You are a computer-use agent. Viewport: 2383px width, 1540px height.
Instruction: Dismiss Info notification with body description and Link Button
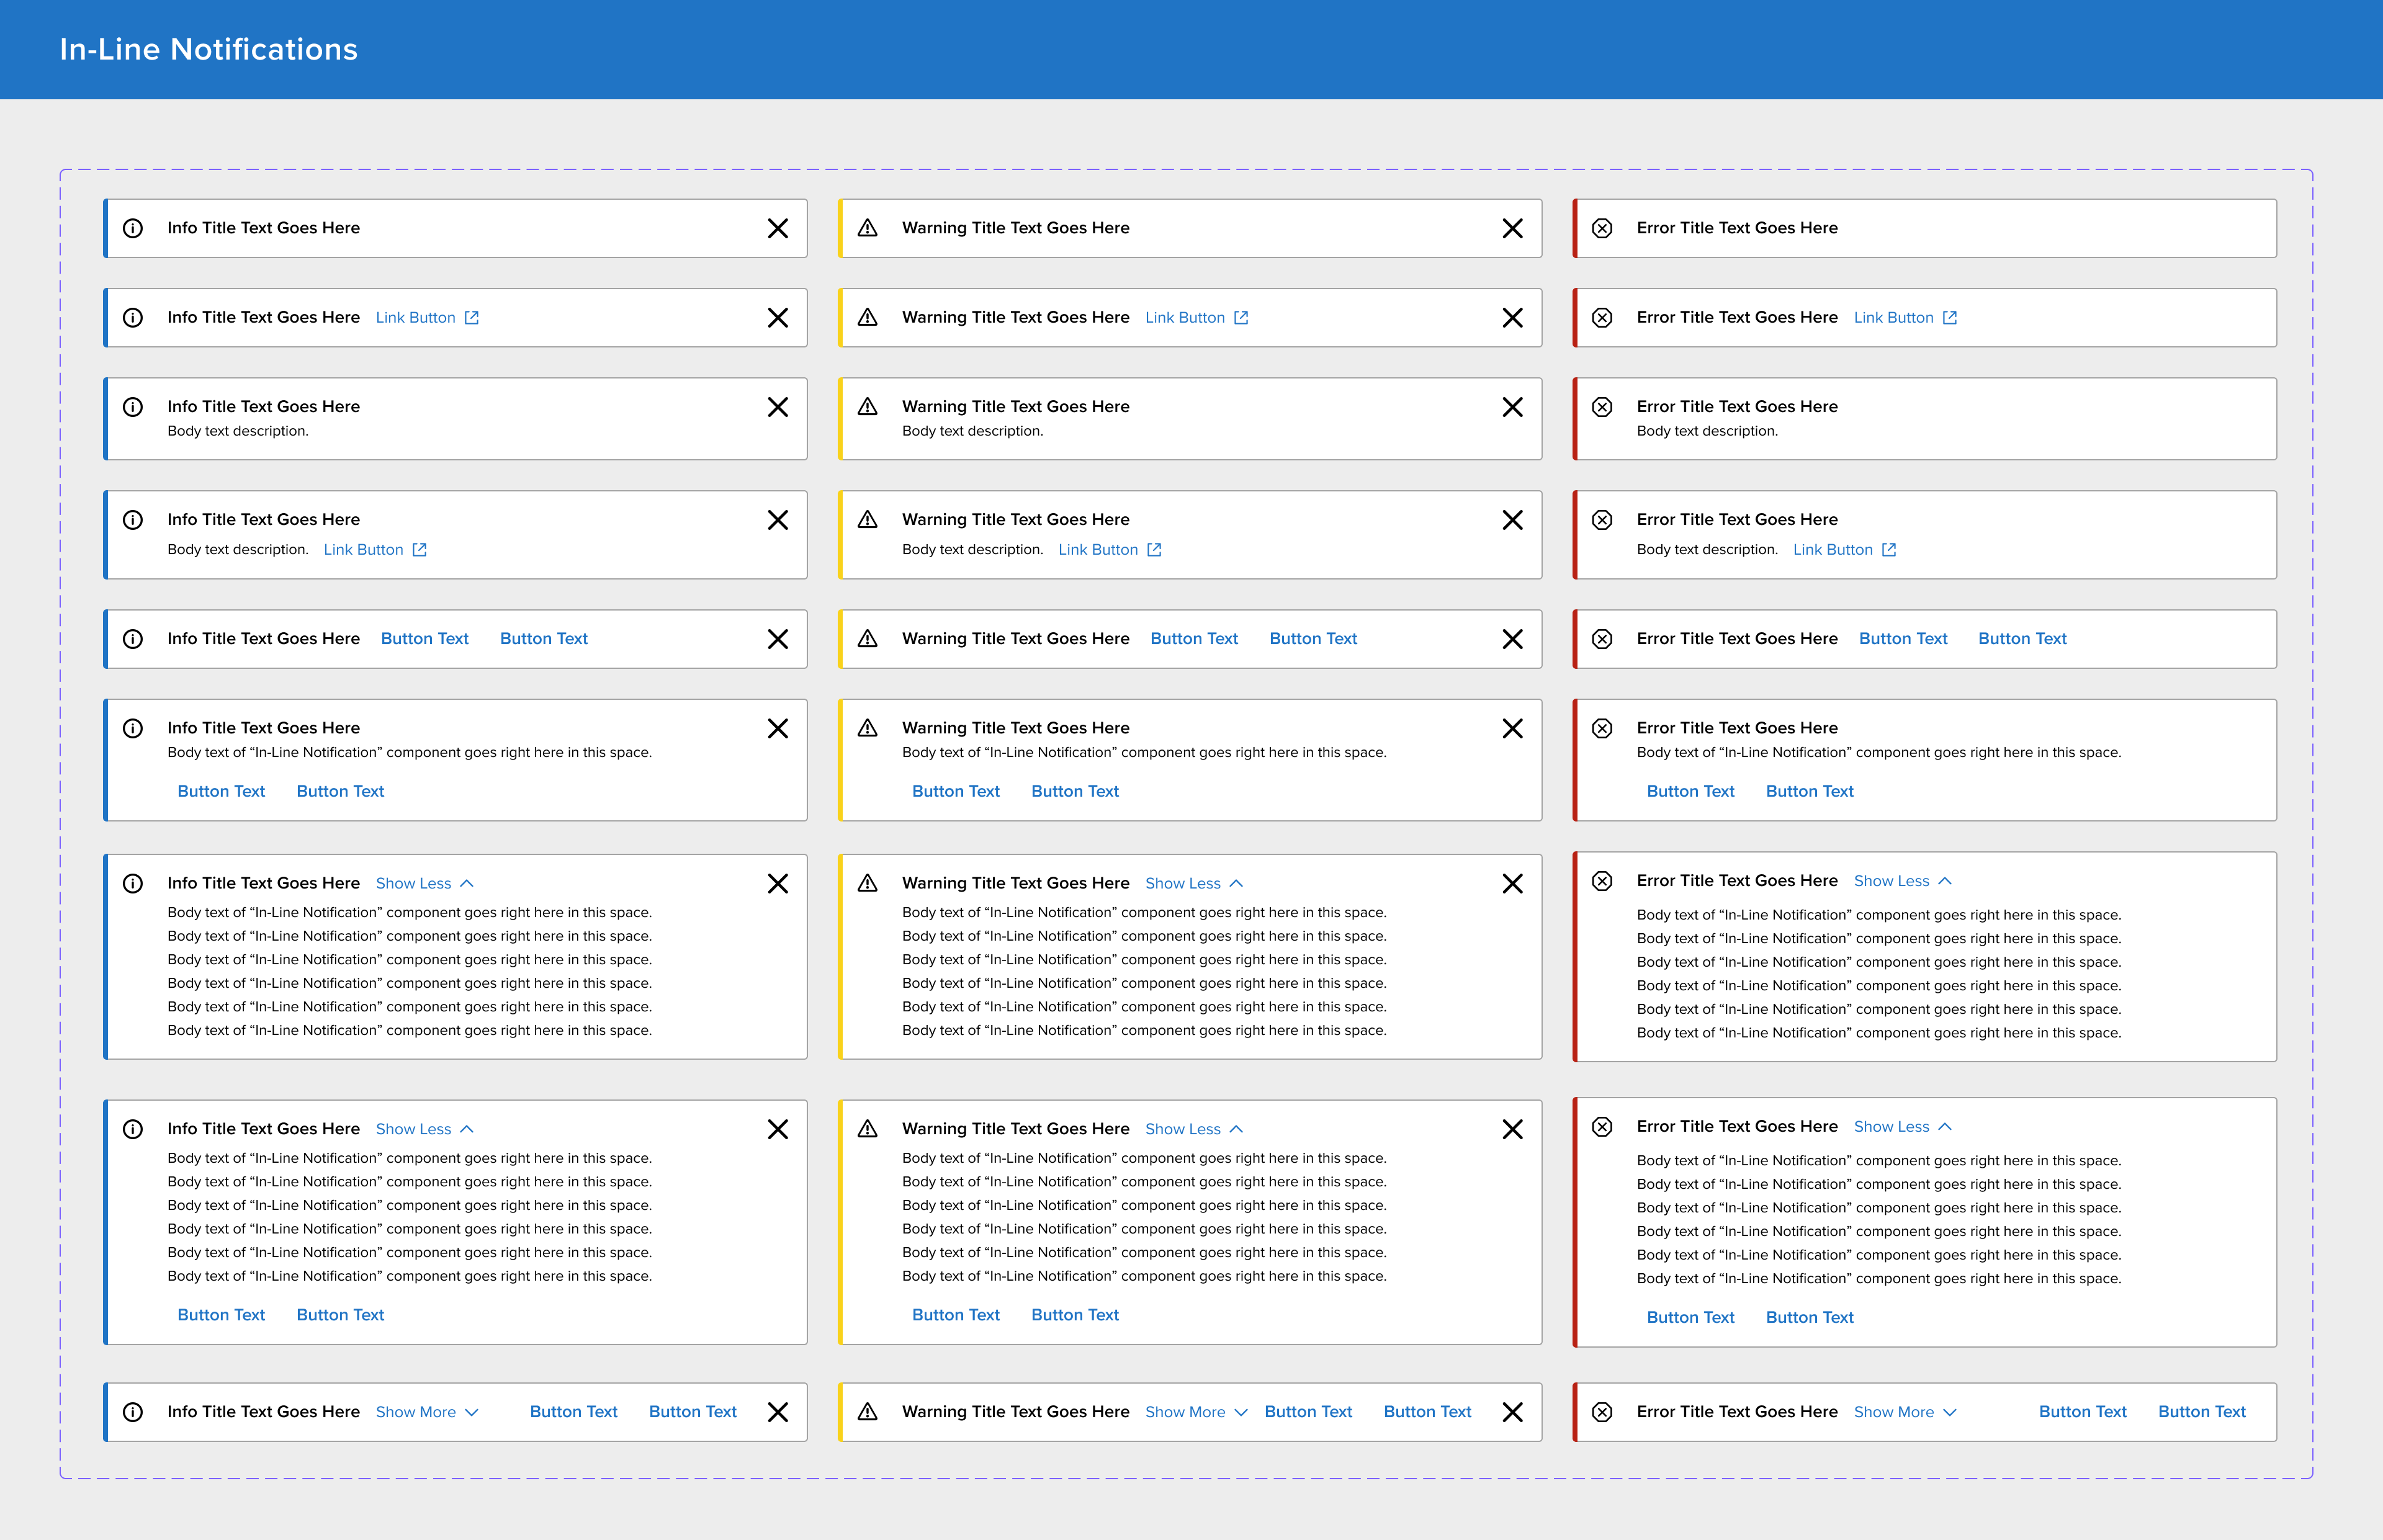point(777,520)
